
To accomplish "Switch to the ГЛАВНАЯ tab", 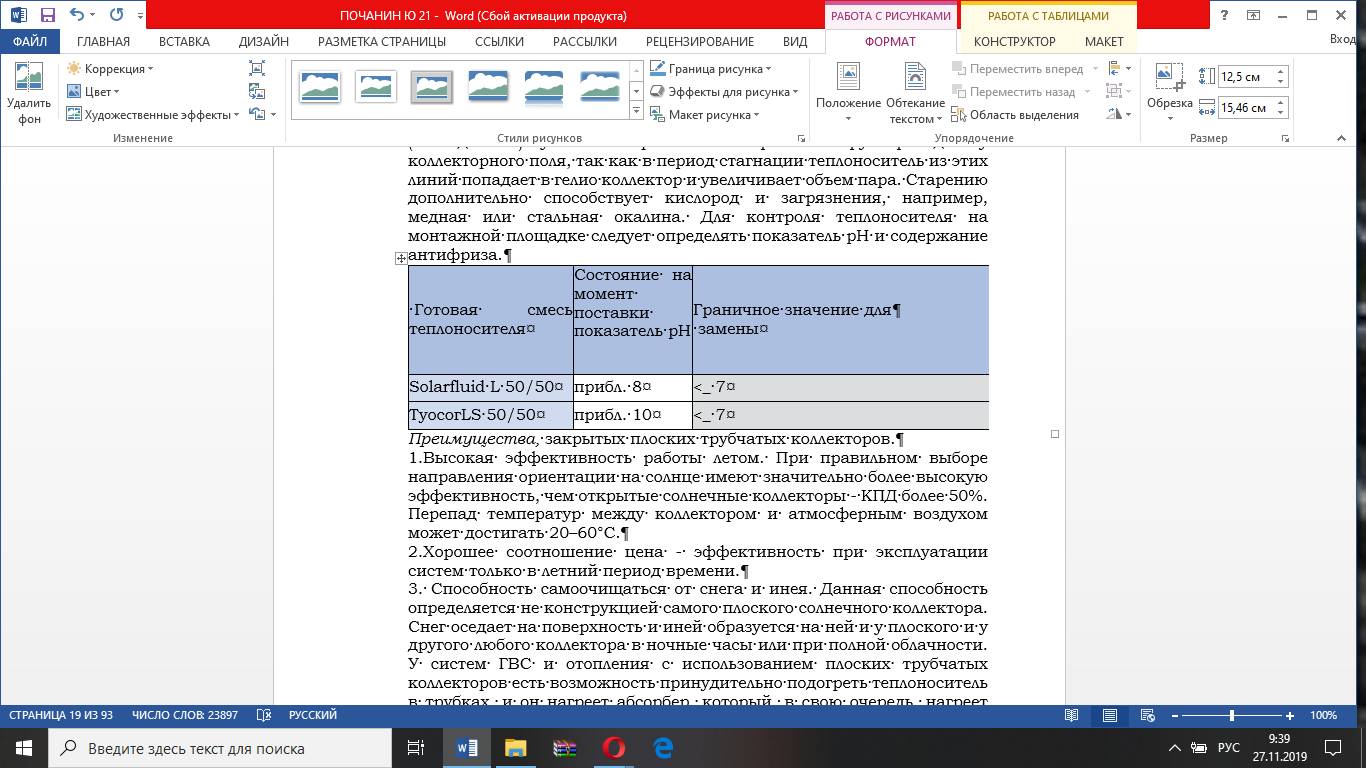I will pyautogui.click(x=104, y=42).
